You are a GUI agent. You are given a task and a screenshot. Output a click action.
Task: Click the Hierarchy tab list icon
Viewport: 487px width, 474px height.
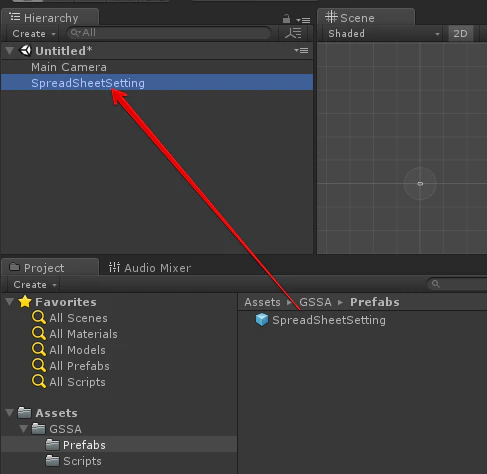(x=15, y=16)
